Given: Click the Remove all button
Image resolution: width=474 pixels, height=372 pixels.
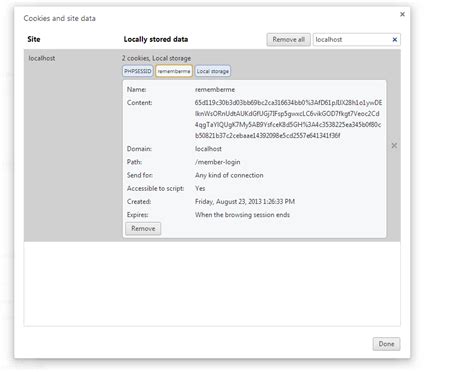Looking at the screenshot, I should [288, 40].
